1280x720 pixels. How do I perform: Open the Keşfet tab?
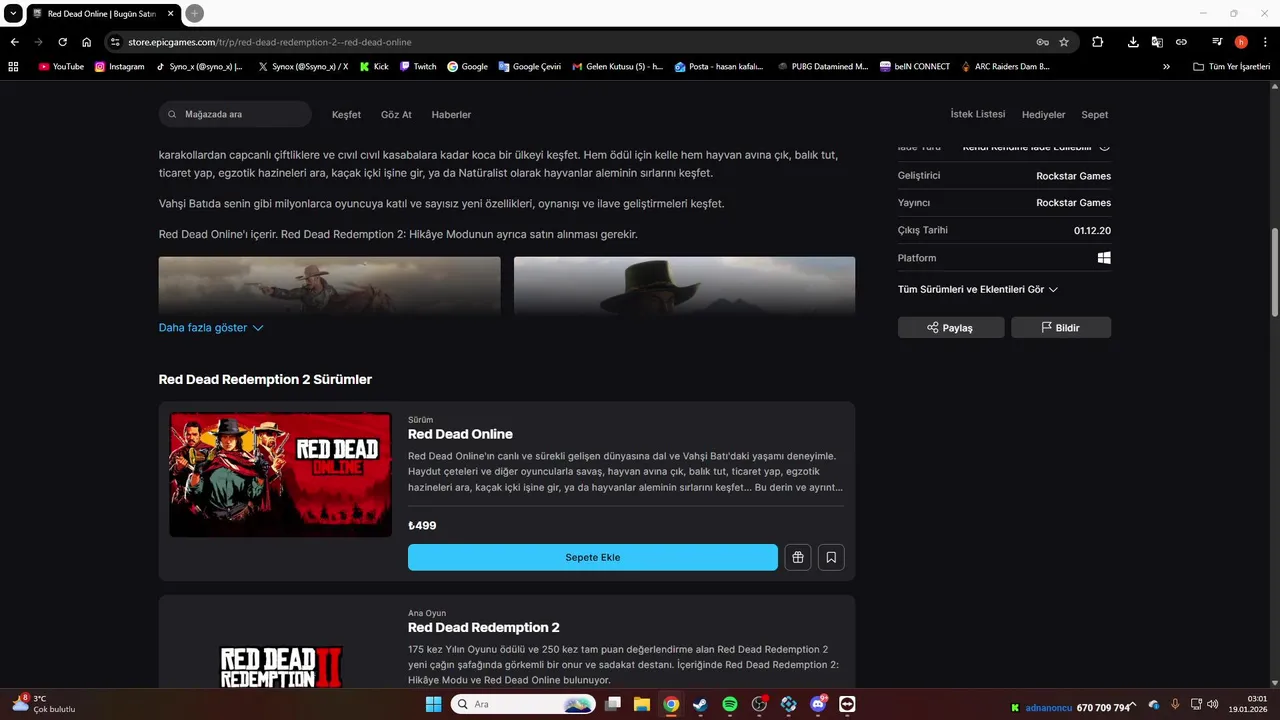click(346, 114)
